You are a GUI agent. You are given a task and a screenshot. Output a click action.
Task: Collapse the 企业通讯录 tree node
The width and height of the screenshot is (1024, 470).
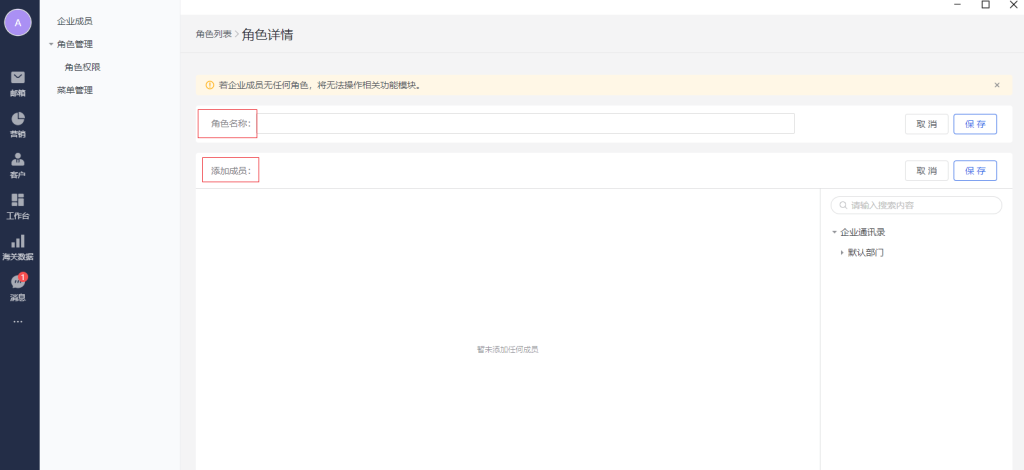tap(834, 232)
